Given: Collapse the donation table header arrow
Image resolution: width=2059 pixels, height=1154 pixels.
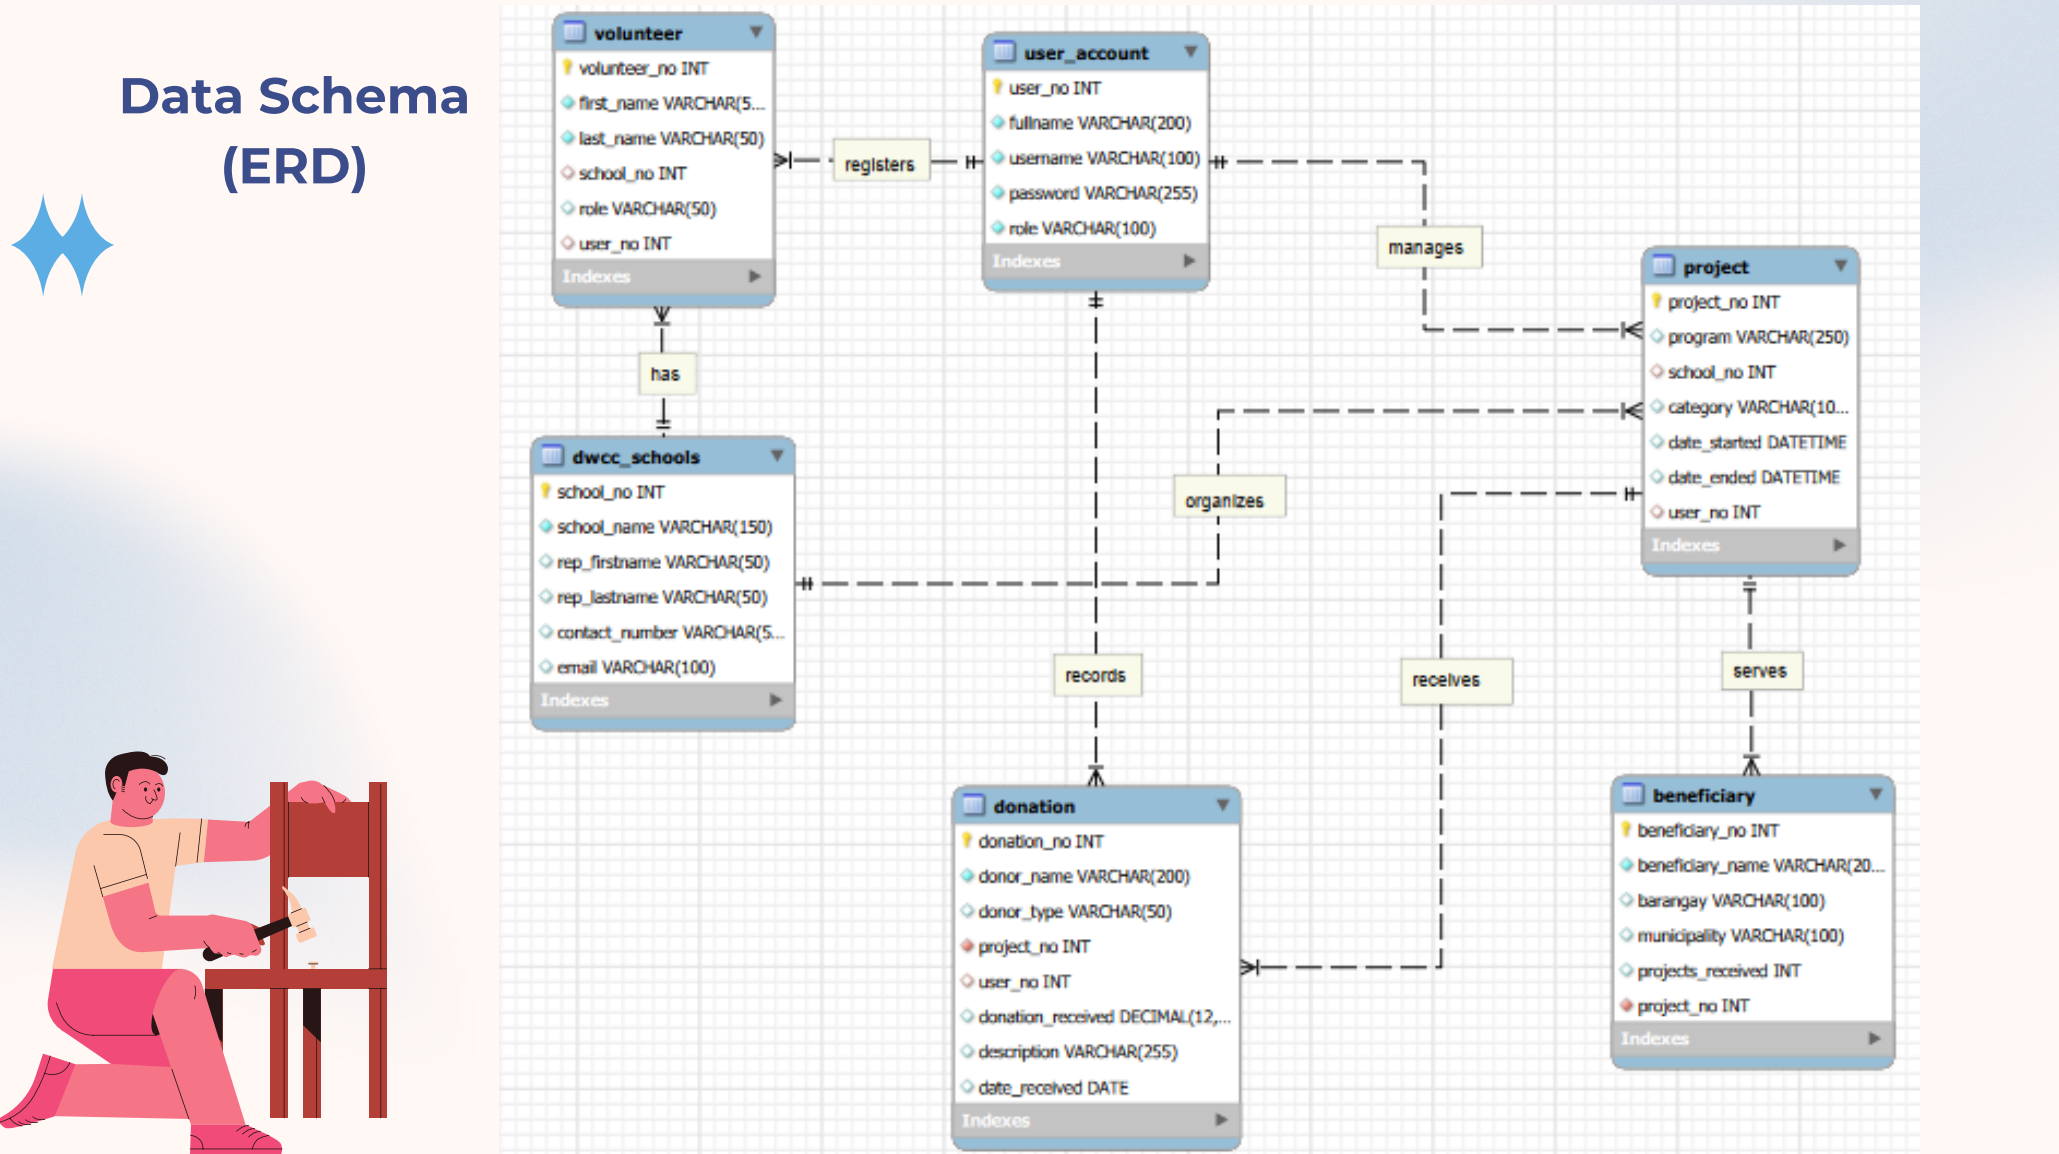Looking at the screenshot, I should pyautogui.click(x=1222, y=804).
